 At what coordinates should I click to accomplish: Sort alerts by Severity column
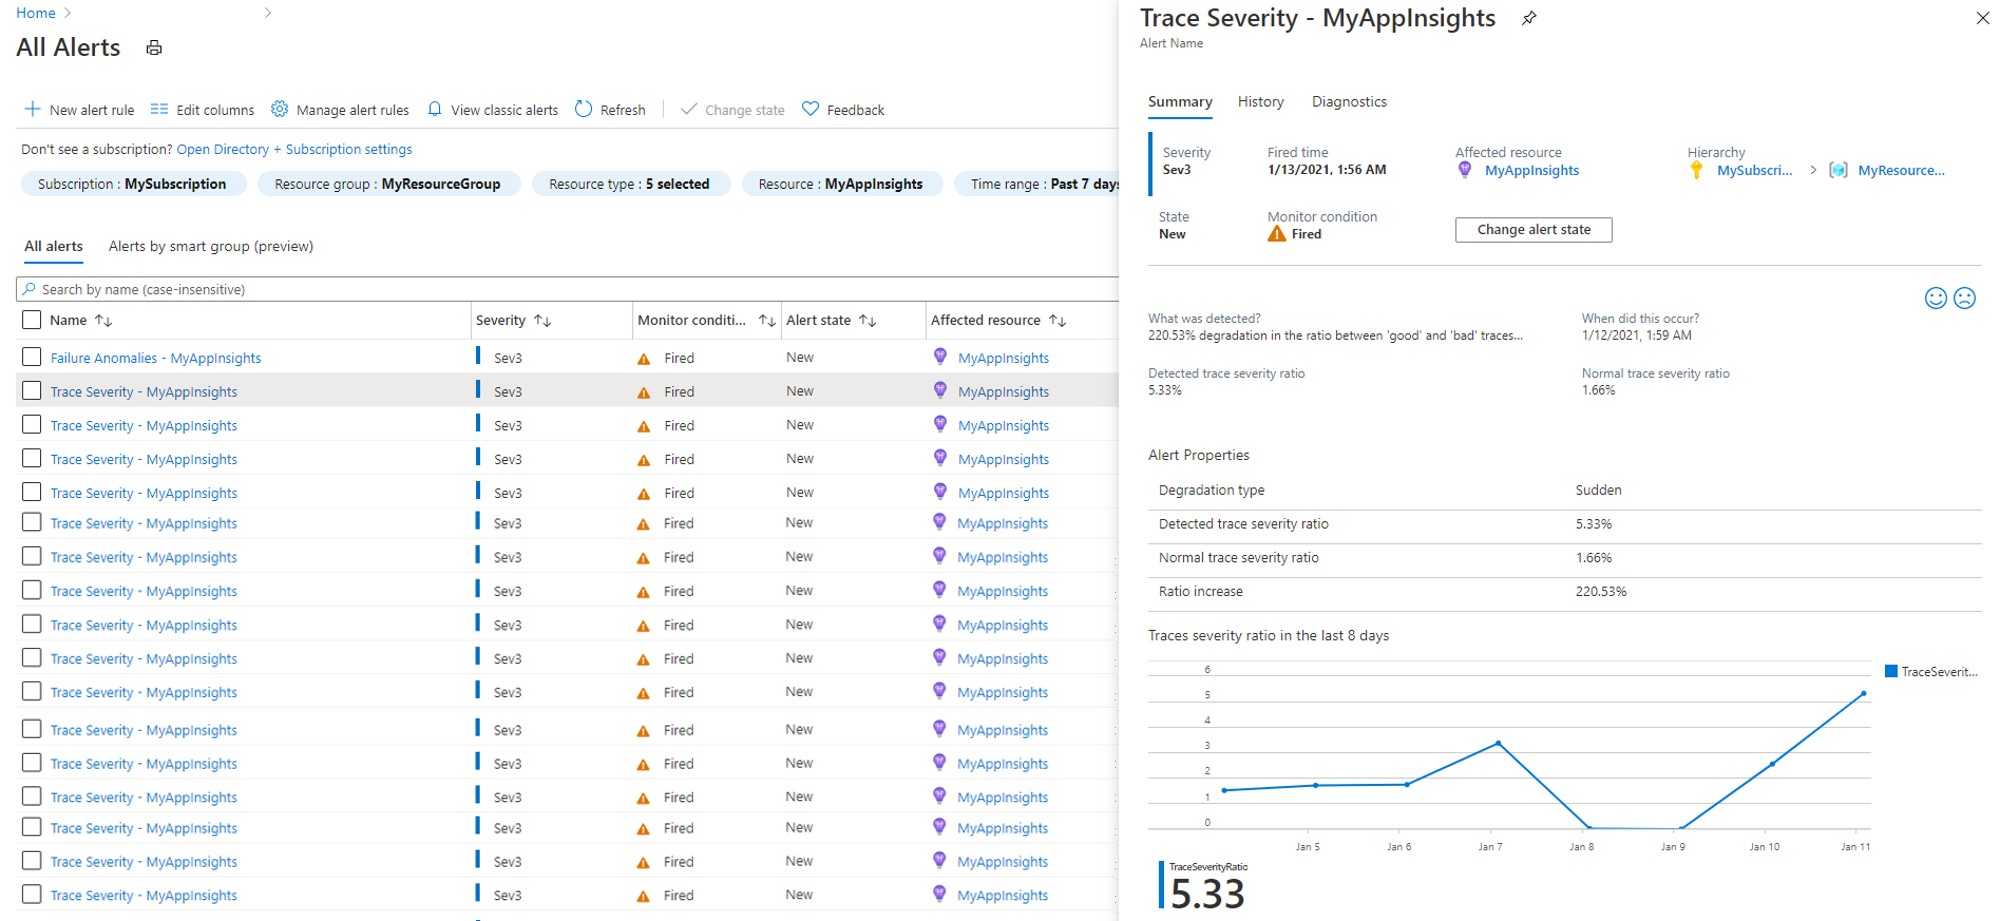point(543,320)
